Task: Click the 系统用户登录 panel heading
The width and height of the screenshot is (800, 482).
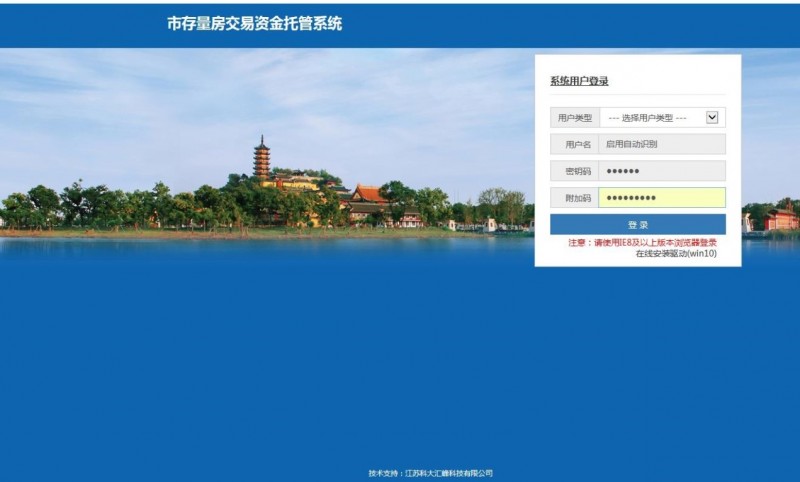Action: click(x=579, y=81)
